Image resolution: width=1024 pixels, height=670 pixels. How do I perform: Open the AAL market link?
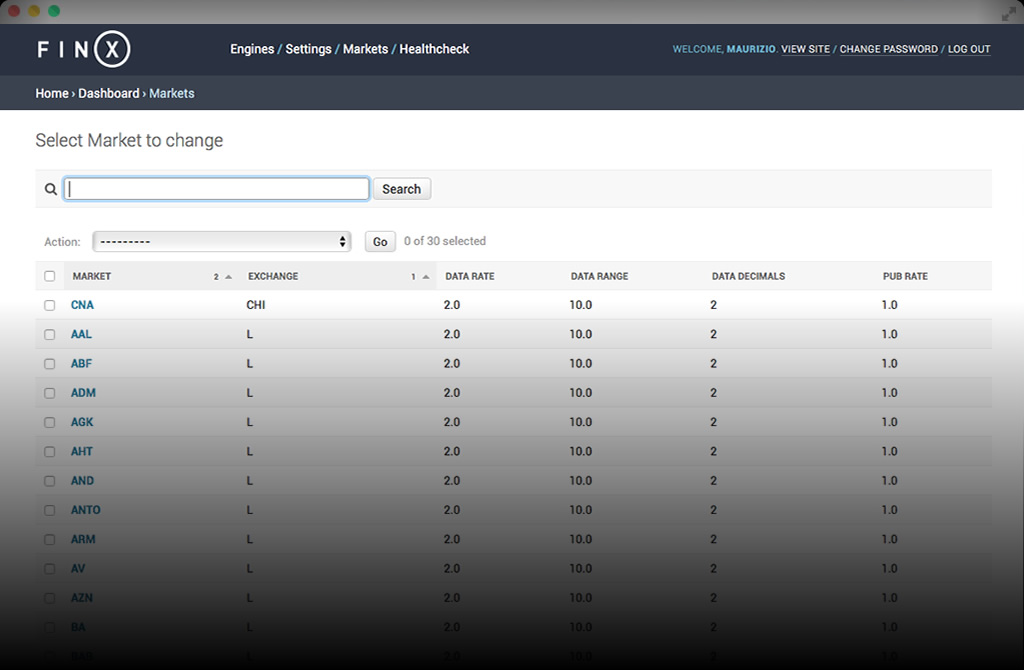tap(81, 334)
